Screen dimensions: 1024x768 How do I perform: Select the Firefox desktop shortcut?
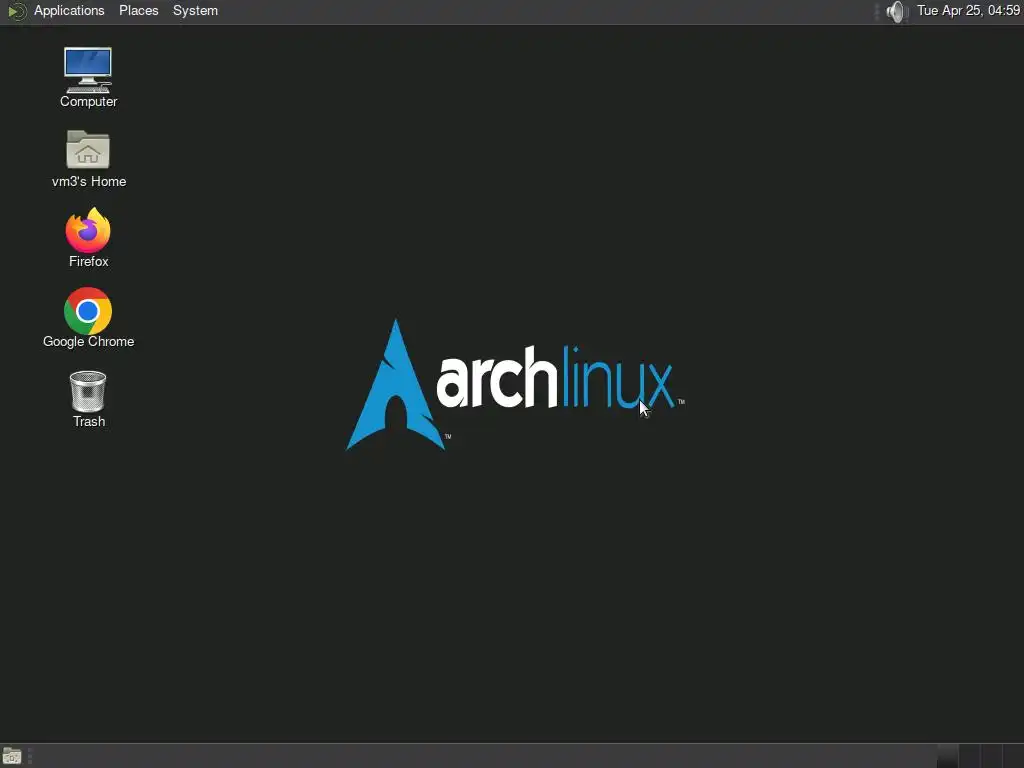[88, 238]
